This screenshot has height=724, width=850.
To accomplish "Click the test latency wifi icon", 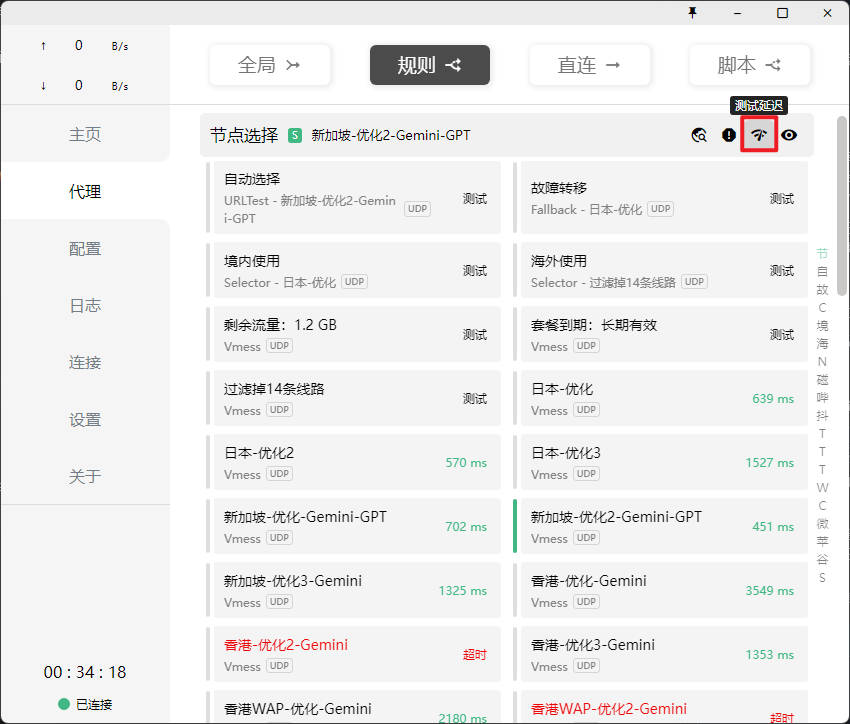I will pos(759,135).
